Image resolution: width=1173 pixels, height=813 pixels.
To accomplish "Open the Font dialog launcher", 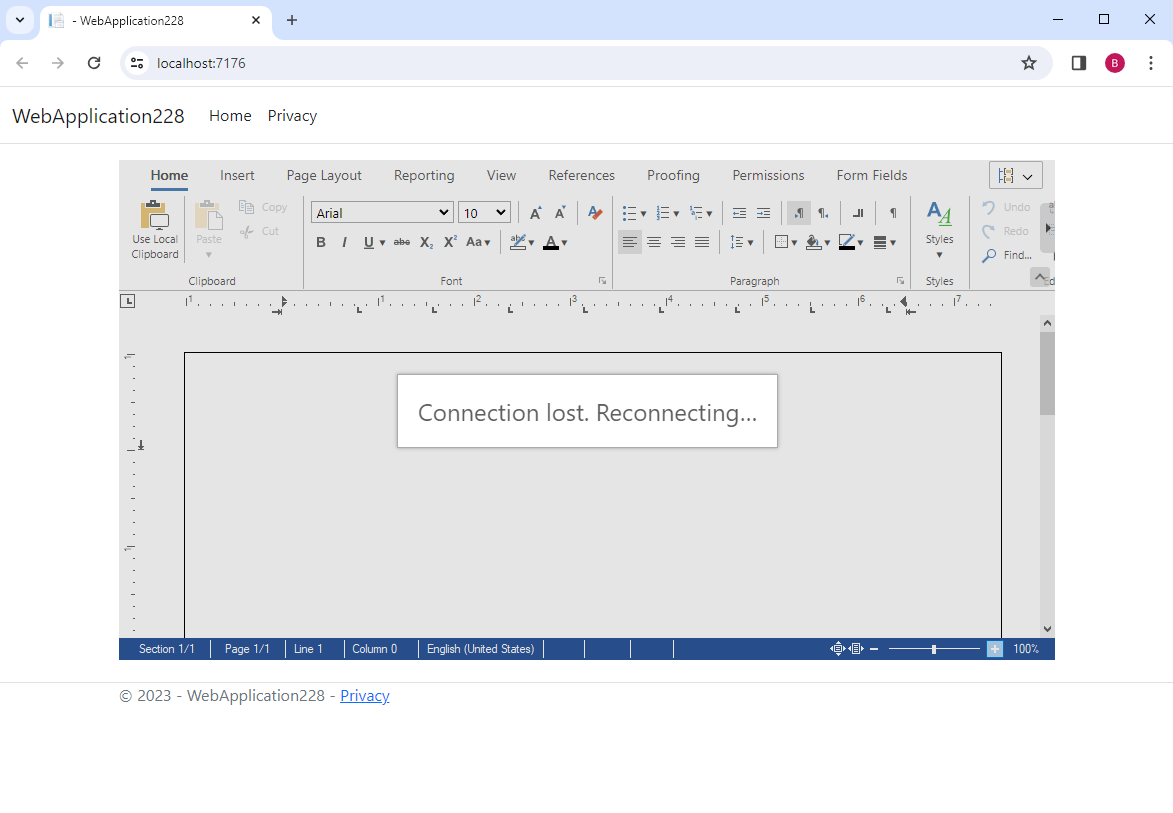I will (602, 281).
